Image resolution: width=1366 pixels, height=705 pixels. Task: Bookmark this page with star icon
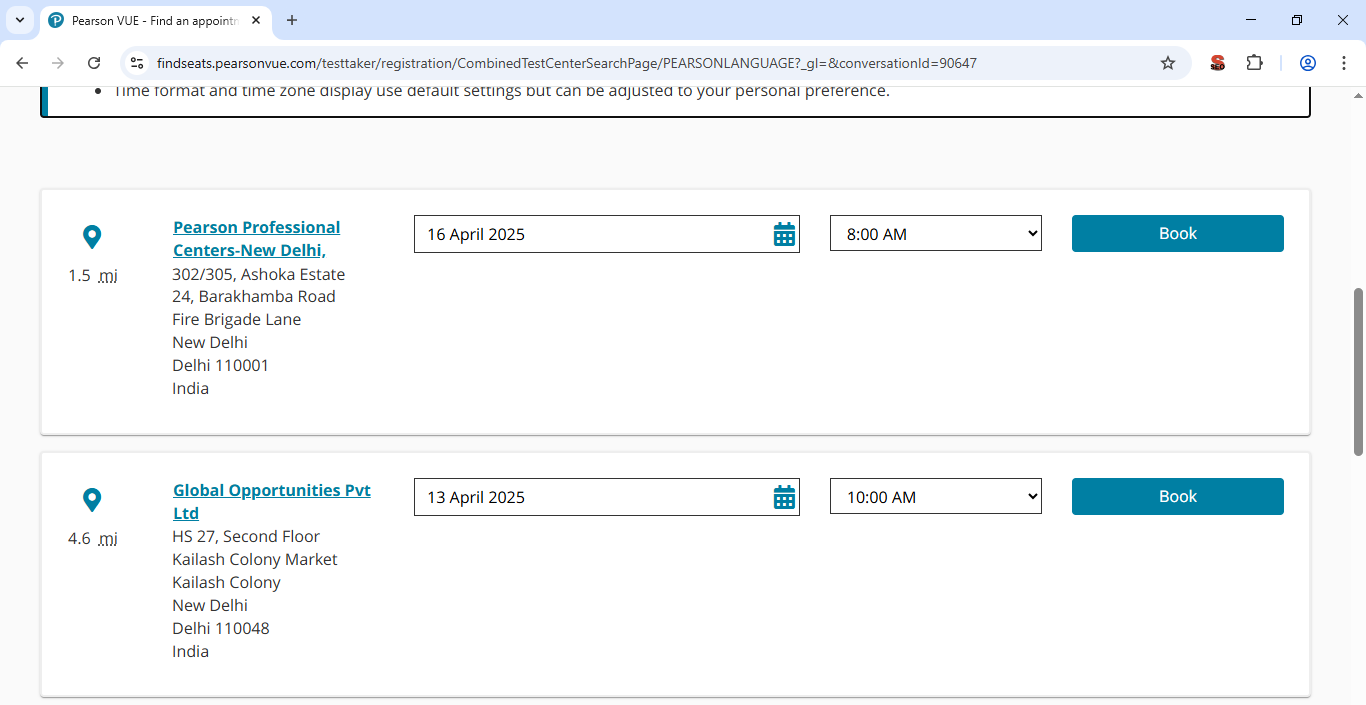tap(1167, 63)
